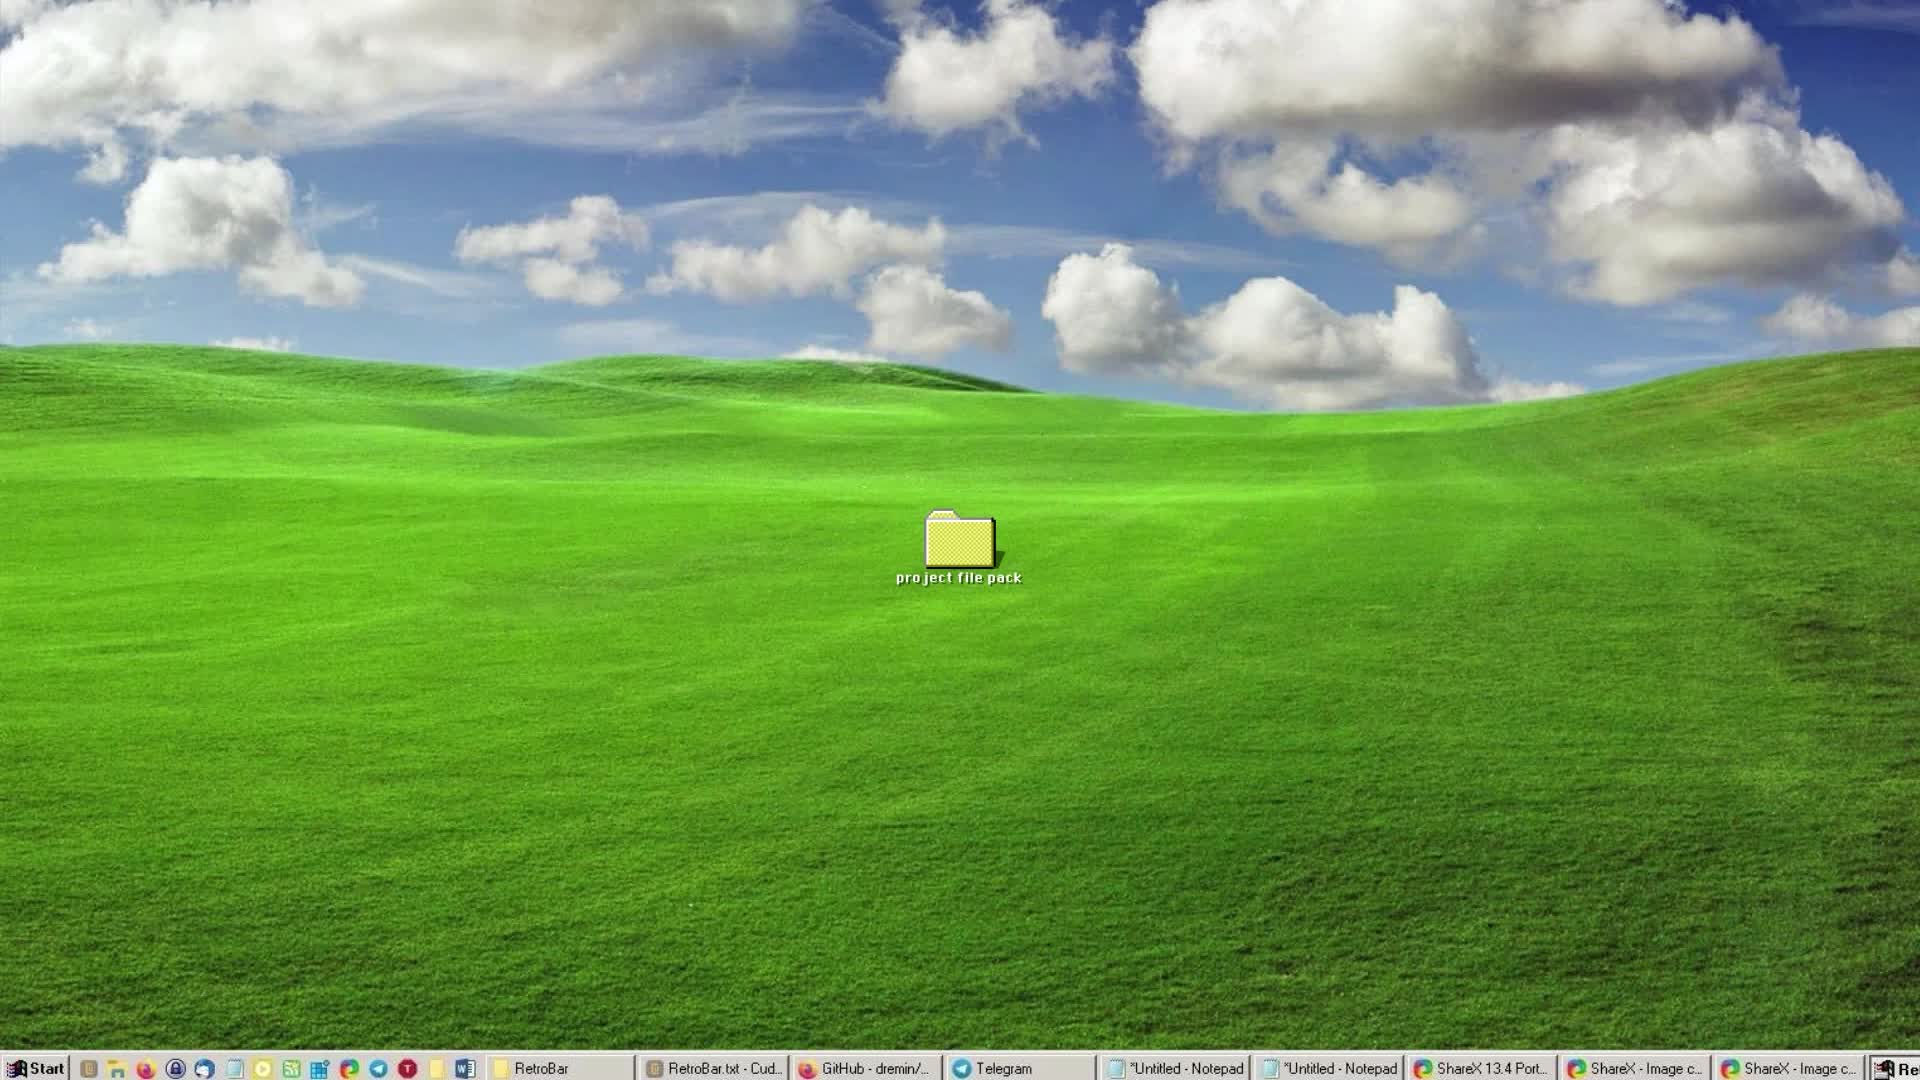Screen dimensions: 1920x1080
Task: Click the yellow play-button quick launch icon
Action: [262, 1069]
